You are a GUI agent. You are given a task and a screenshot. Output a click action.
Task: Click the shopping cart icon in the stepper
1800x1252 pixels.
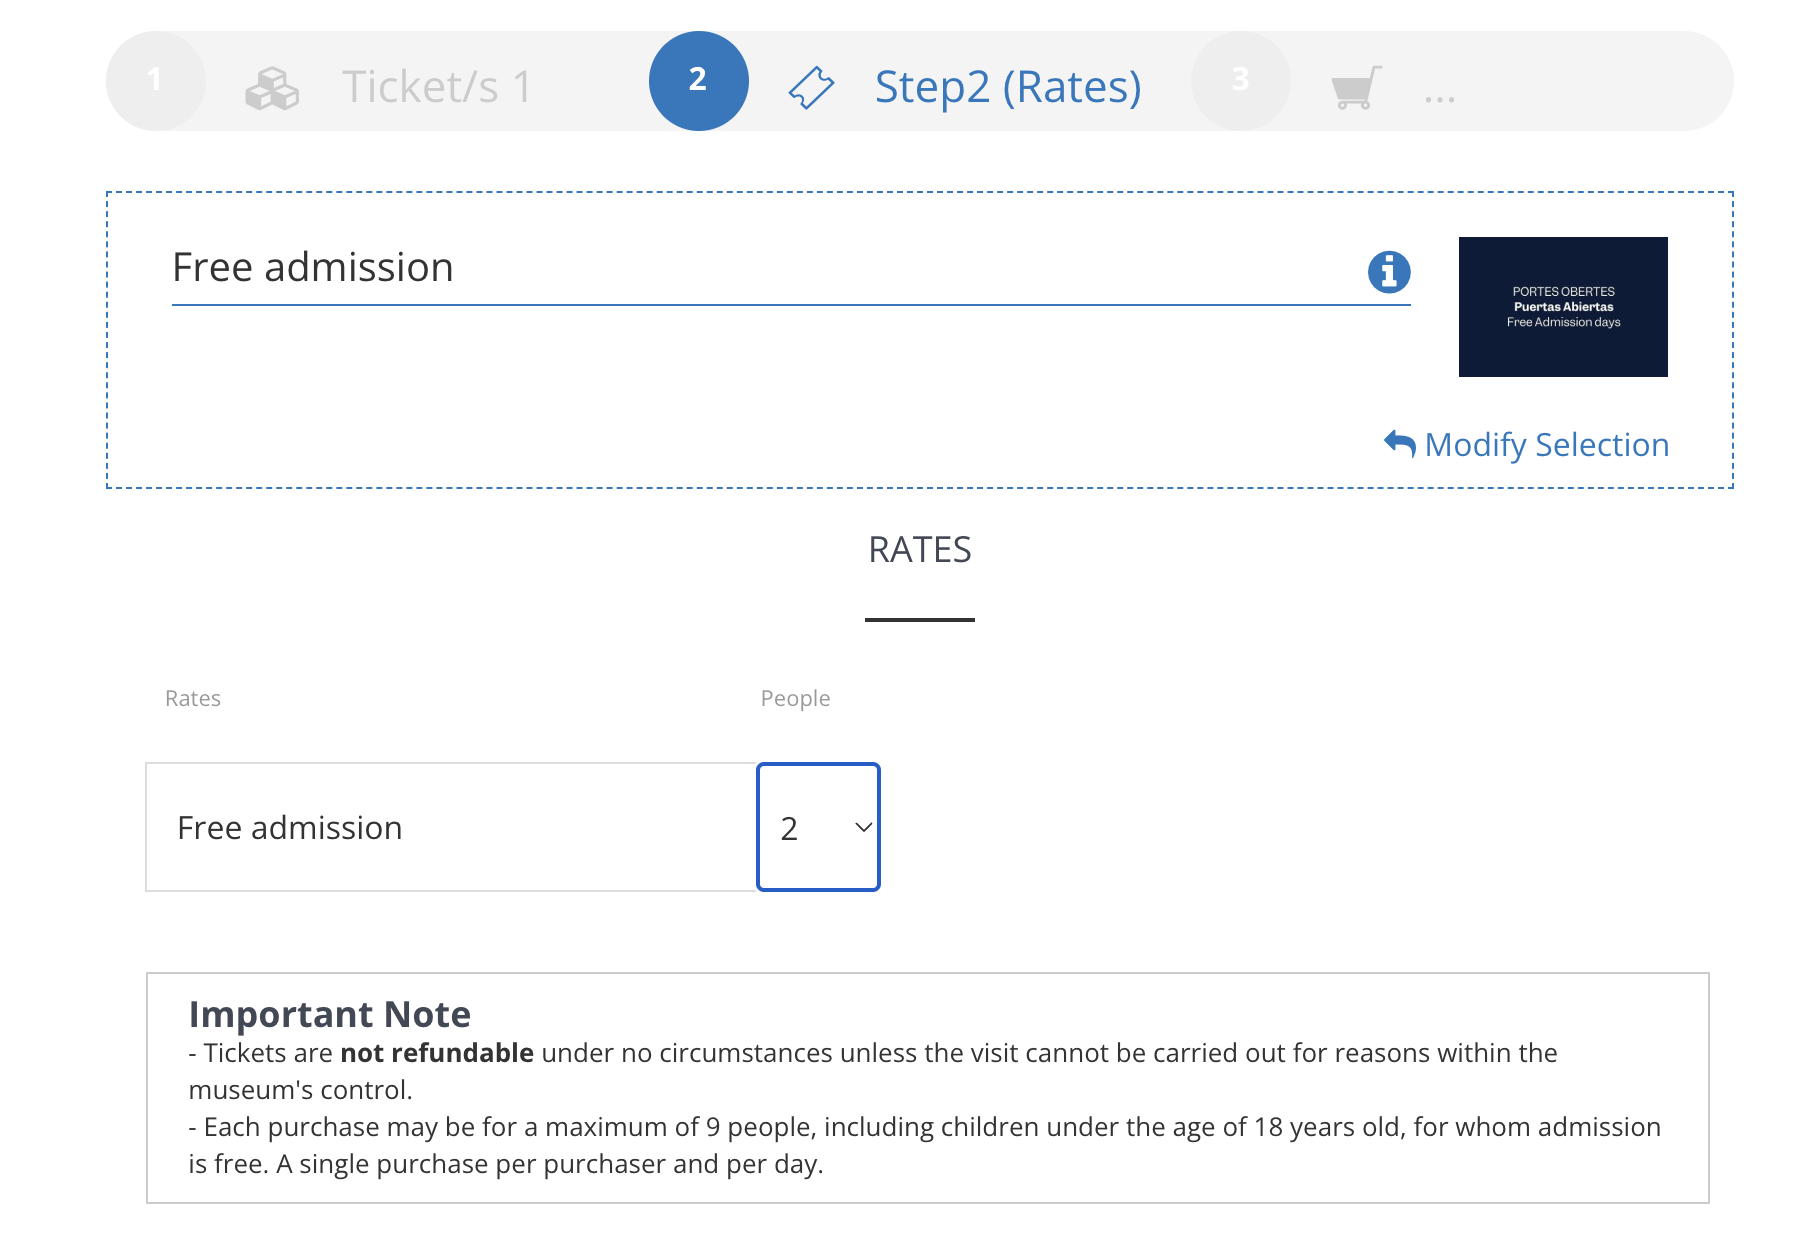(1356, 88)
